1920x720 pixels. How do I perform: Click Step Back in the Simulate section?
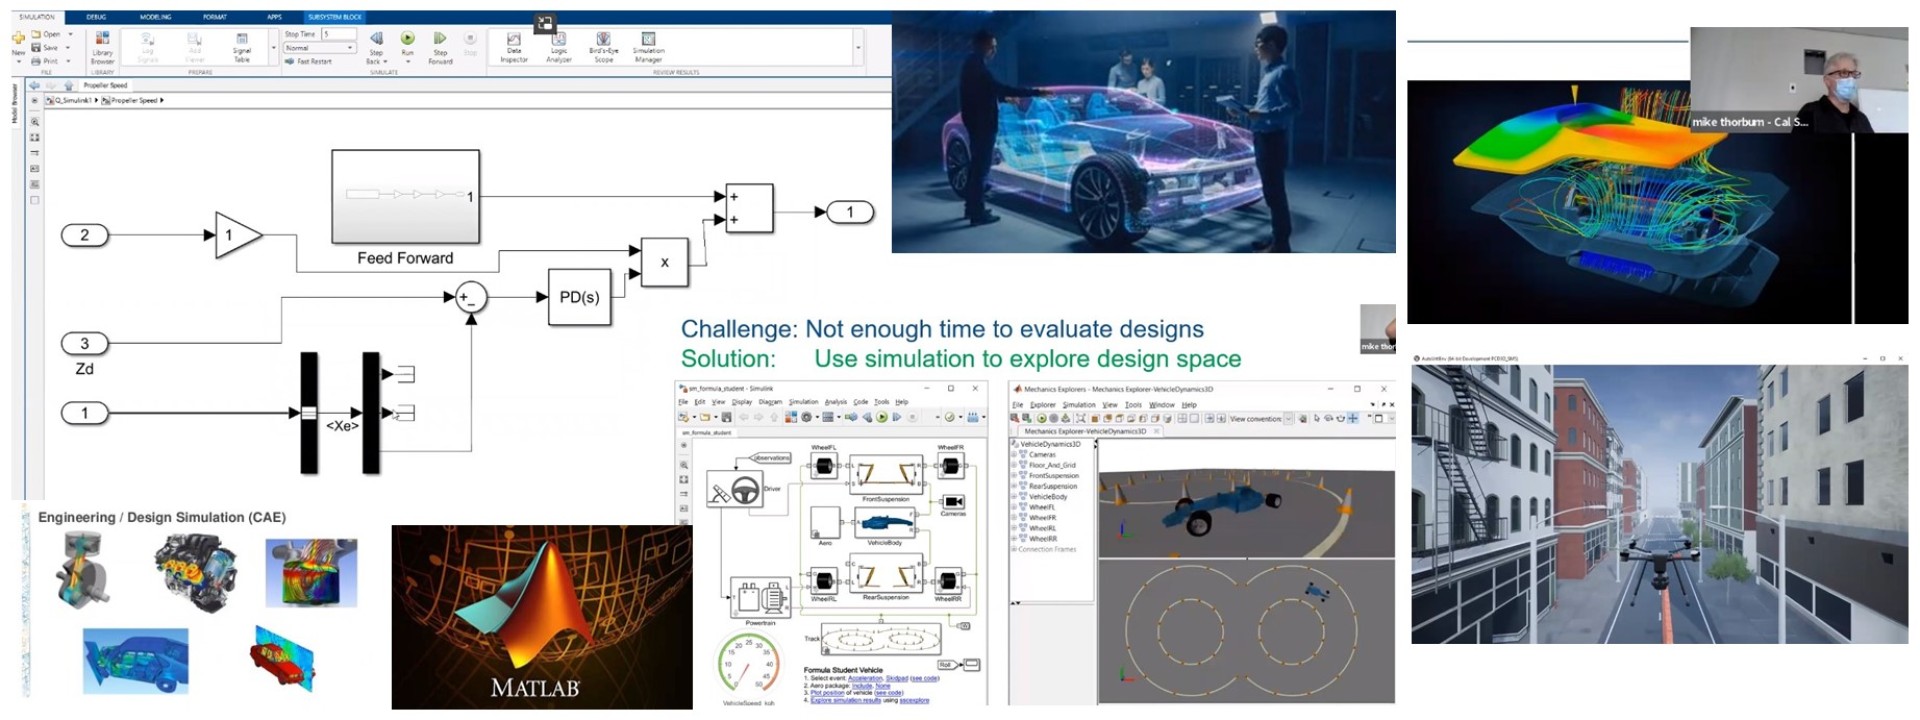click(x=375, y=48)
